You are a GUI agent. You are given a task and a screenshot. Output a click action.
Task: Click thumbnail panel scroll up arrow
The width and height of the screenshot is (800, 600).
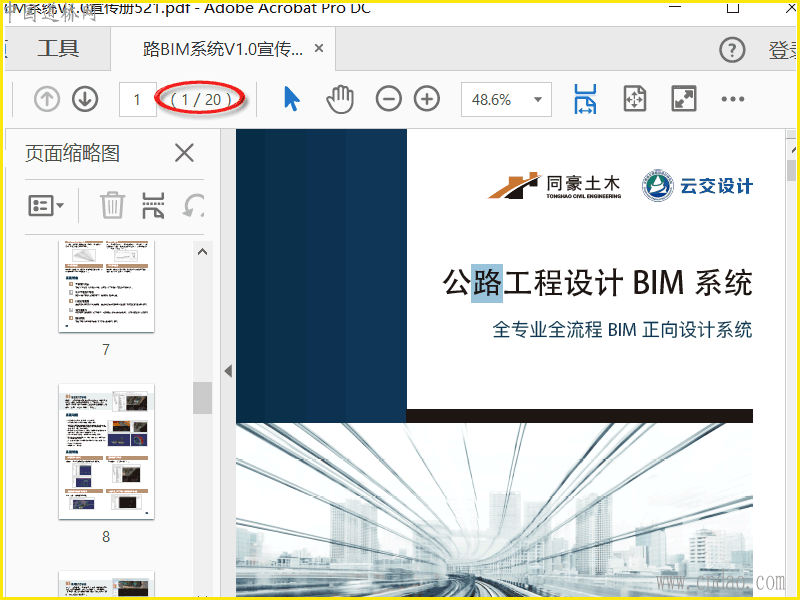(202, 252)
